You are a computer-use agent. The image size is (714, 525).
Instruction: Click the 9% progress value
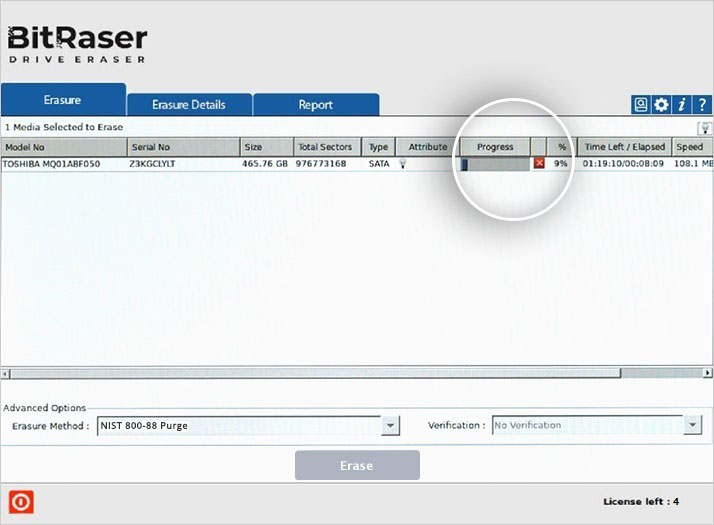561,163
